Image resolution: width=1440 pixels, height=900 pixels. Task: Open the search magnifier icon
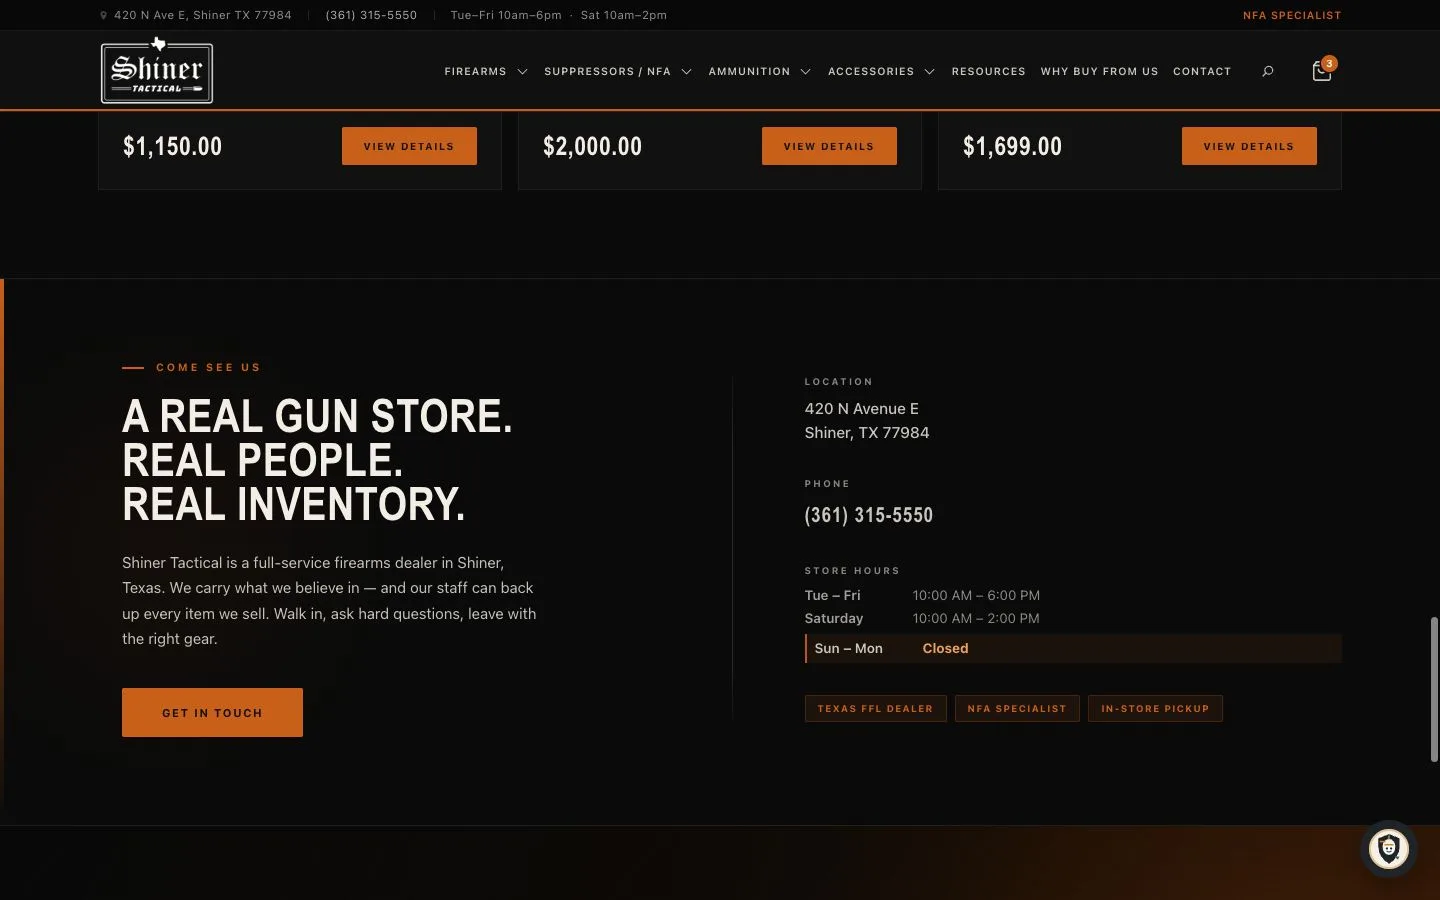pyautogui.click(x=1268, y=71)
